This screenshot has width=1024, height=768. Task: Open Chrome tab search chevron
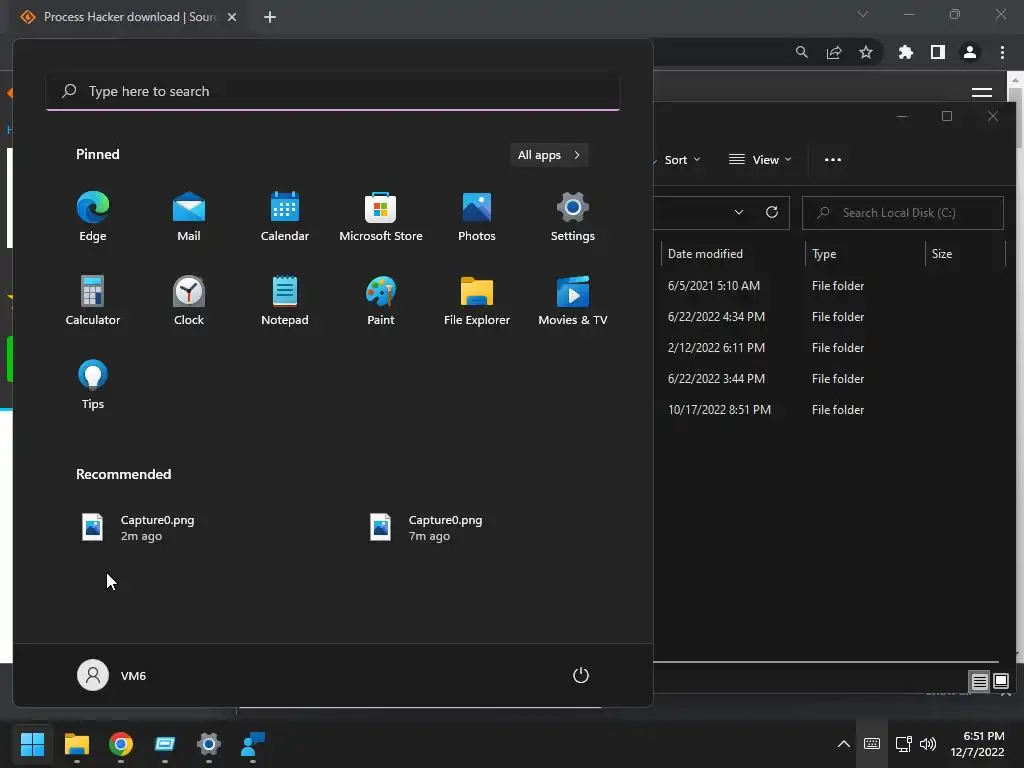(863, 14)
